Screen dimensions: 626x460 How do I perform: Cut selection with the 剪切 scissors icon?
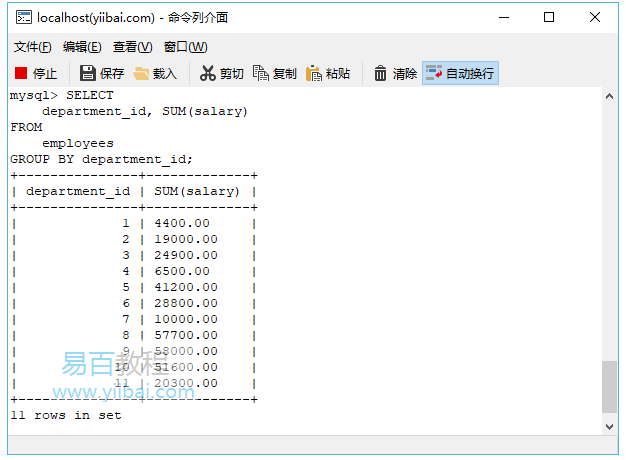pyautogui.click(x=208, y=73)
